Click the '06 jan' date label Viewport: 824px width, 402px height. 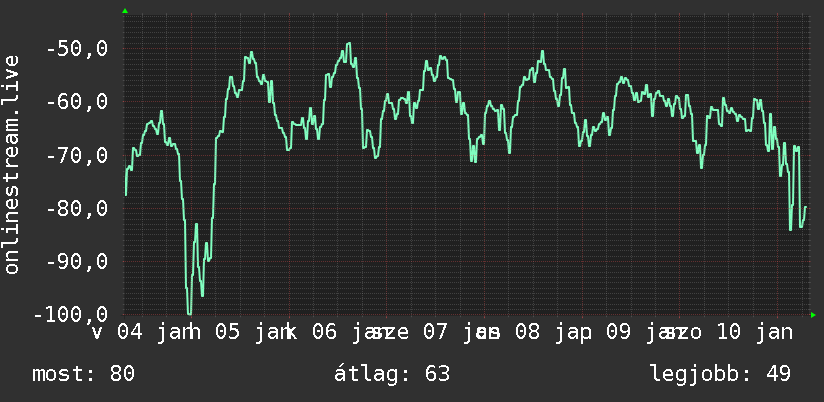(x=352, y=333)
